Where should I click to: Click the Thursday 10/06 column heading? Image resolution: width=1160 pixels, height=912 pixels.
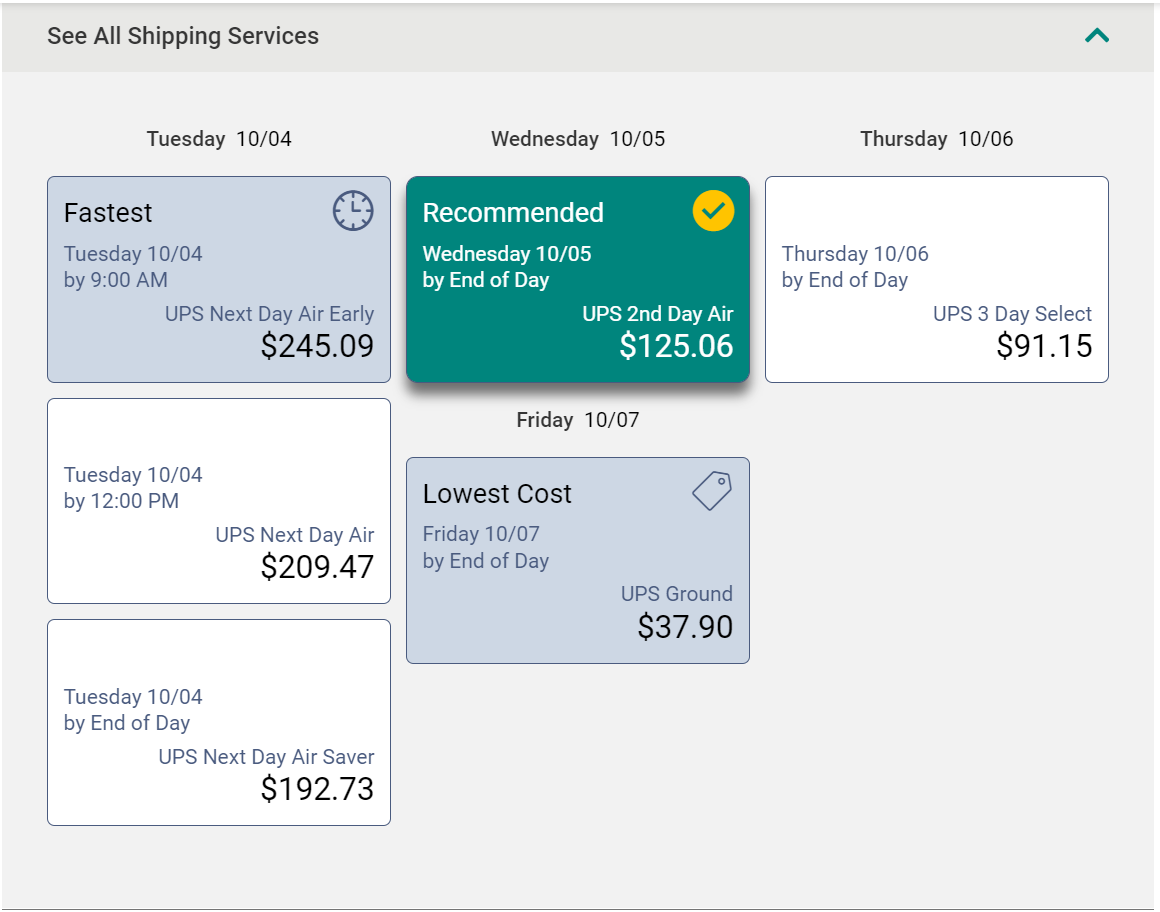(937, 139)
